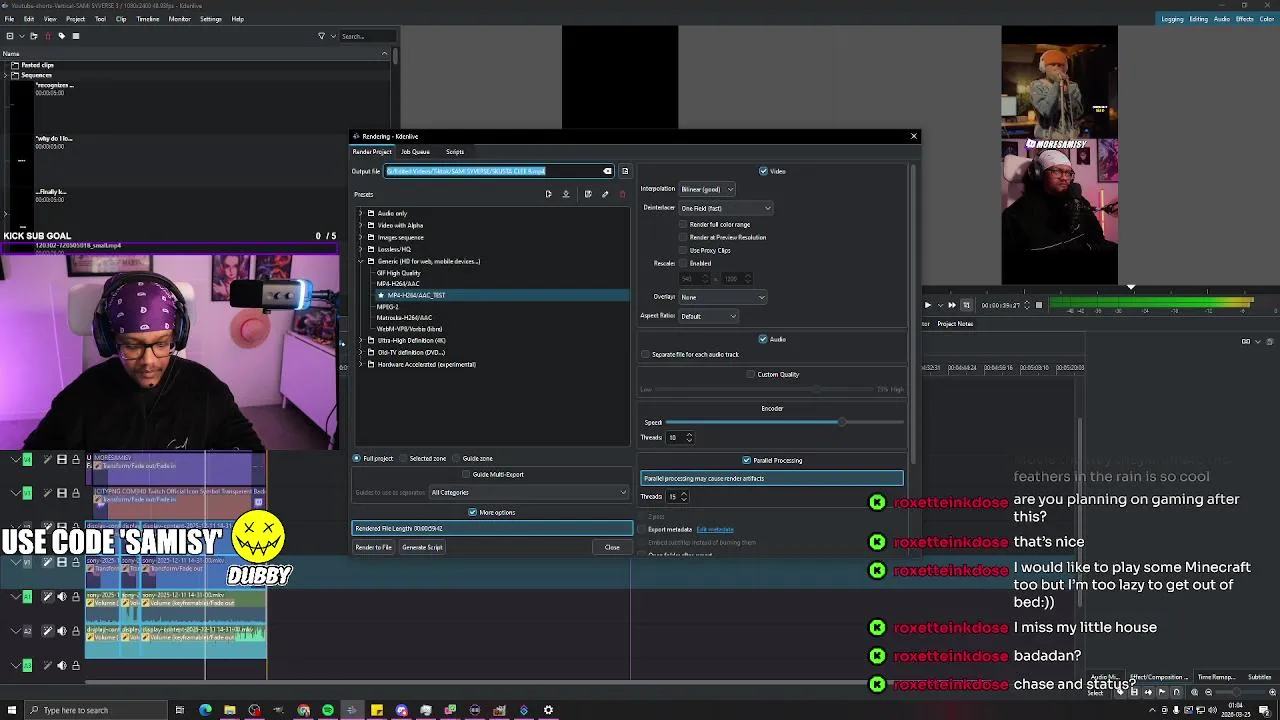Enable the Use Proxy Clips checkbox
This screenshot has height=720, width=1280.
(684, 250)
